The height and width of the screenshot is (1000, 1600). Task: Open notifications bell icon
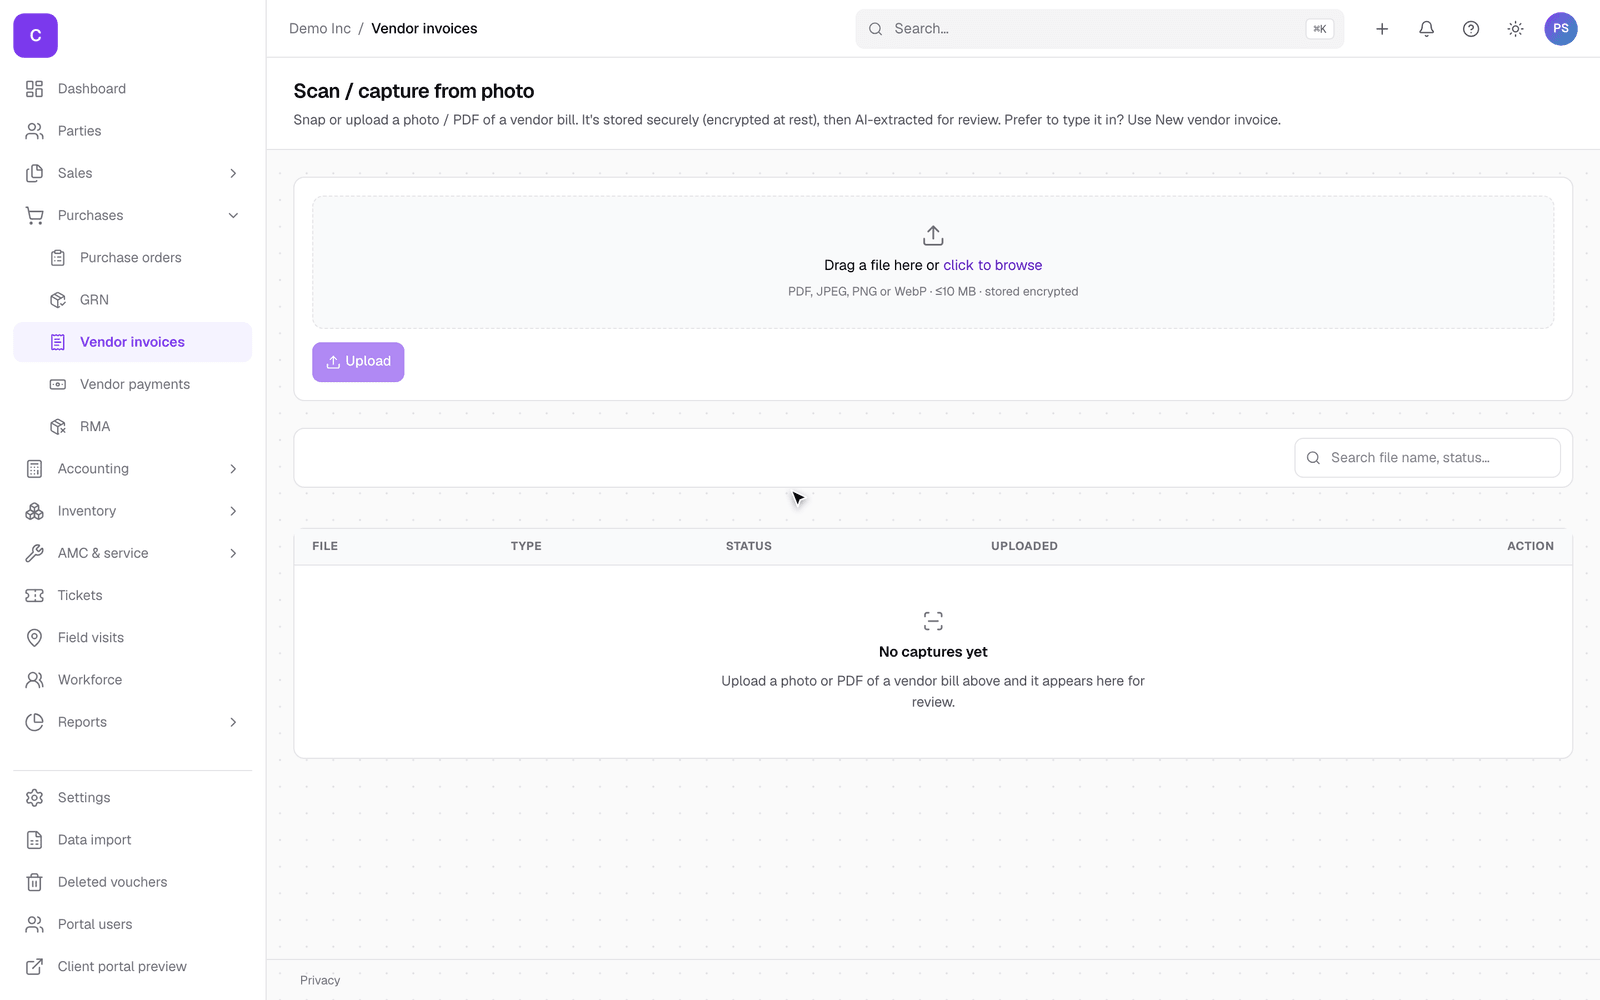pos(1426,29)
